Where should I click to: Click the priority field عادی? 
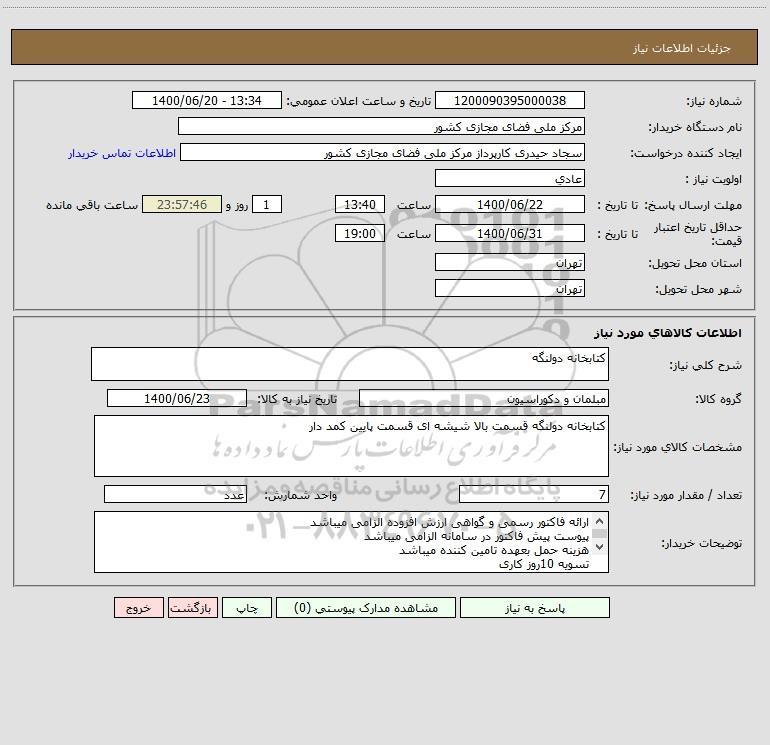coord(510,178)
